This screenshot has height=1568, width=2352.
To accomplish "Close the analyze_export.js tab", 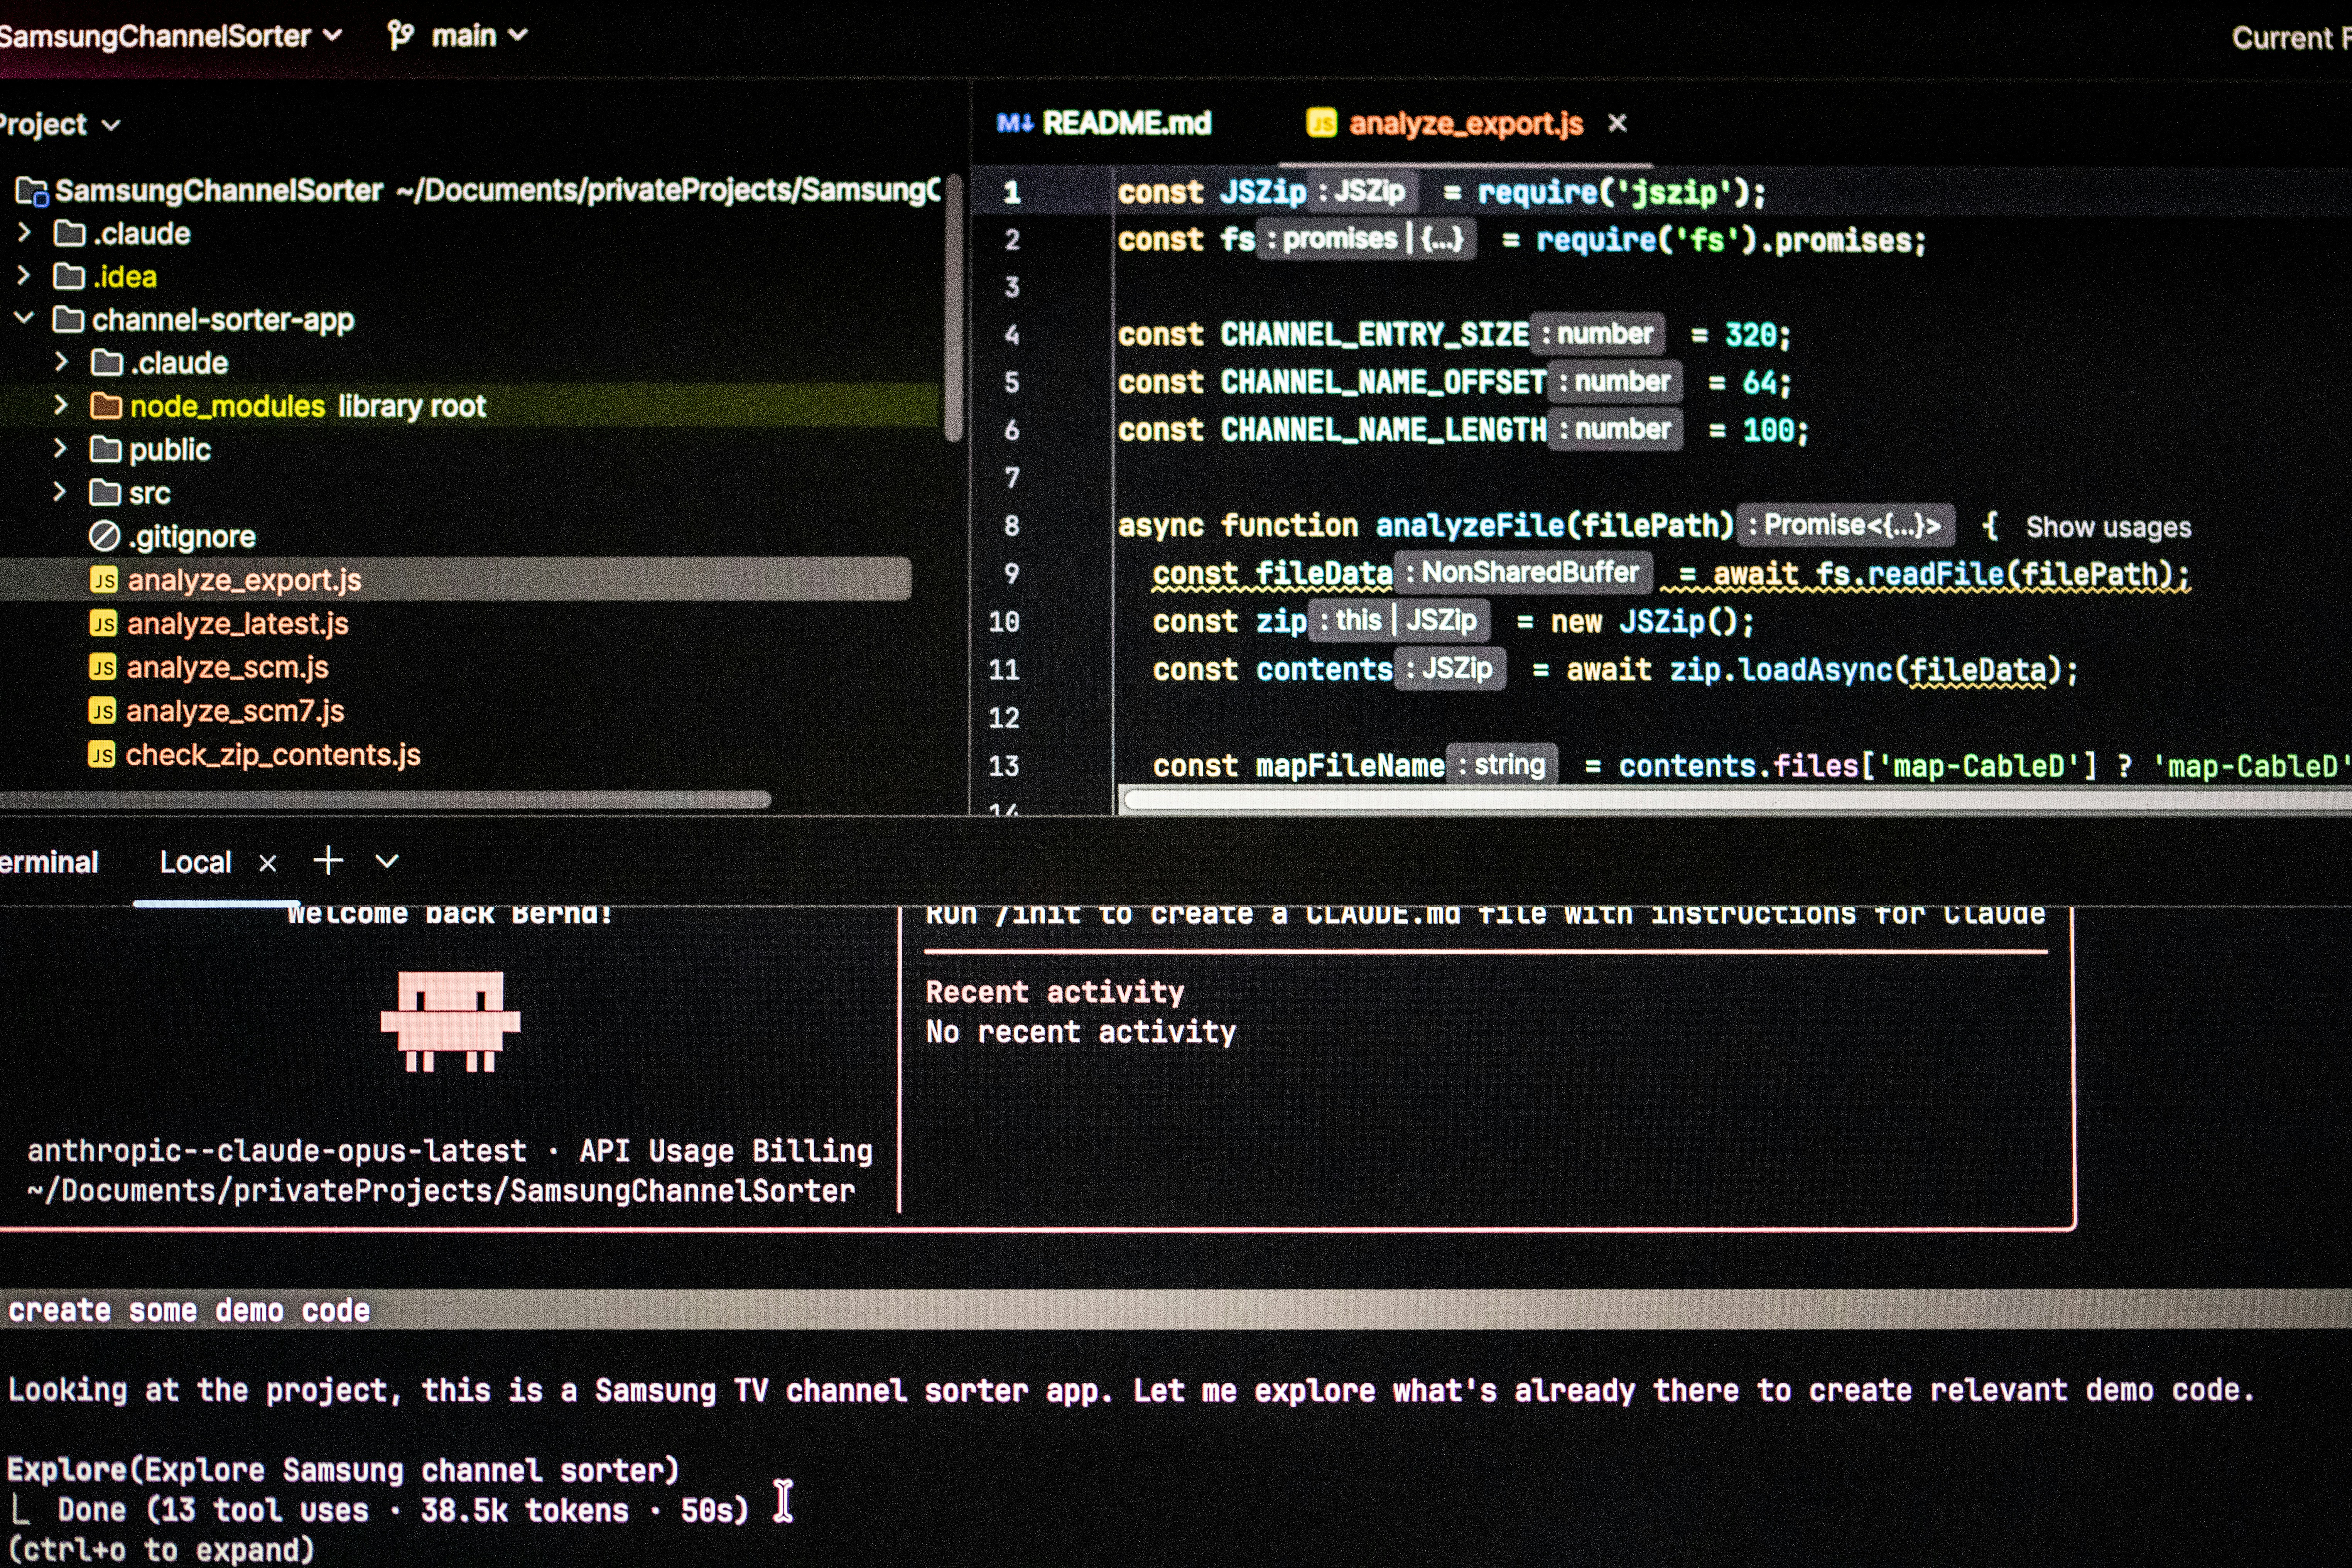I will click(1617, 123).
